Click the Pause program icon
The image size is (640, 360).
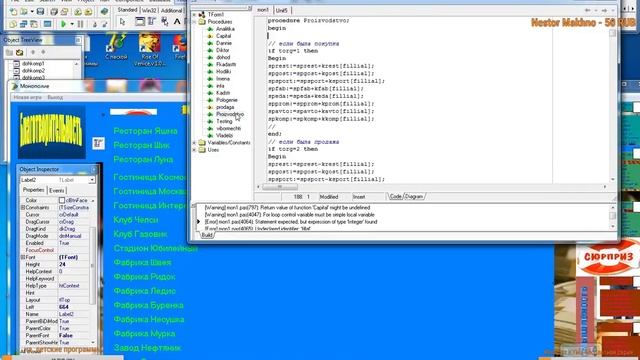tap(80, 24)
